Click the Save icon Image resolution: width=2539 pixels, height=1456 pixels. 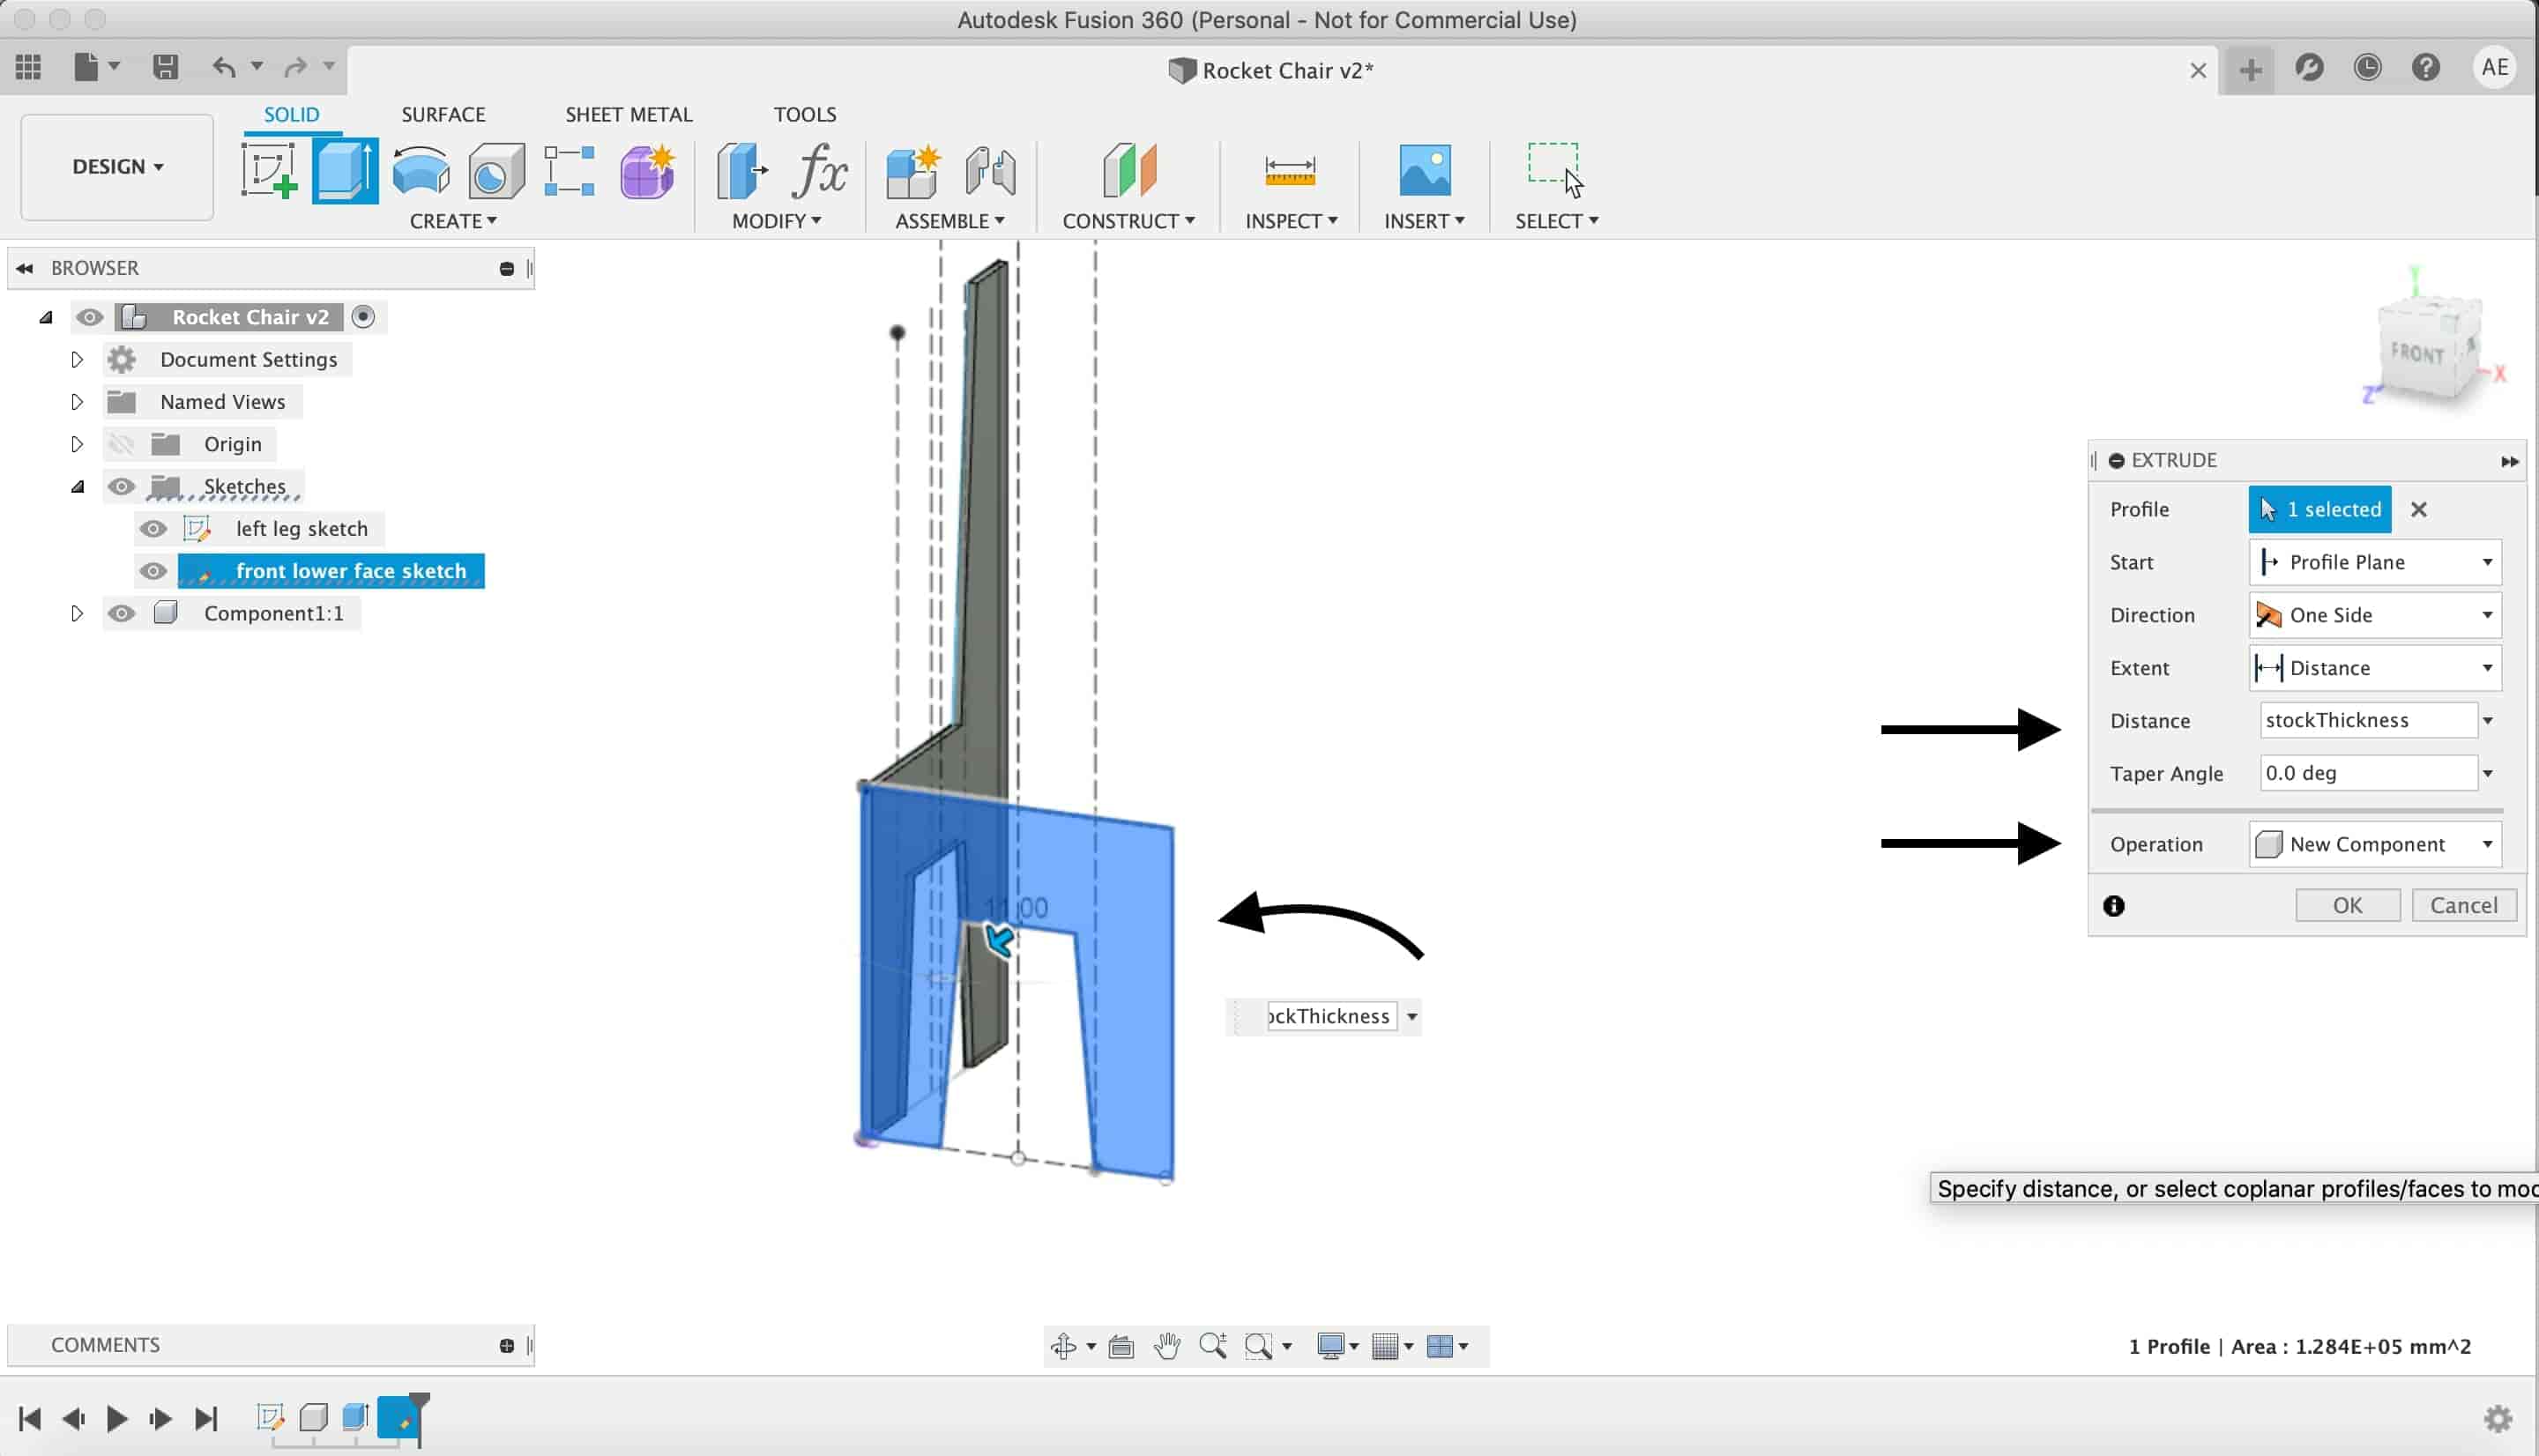pos(165,67)
